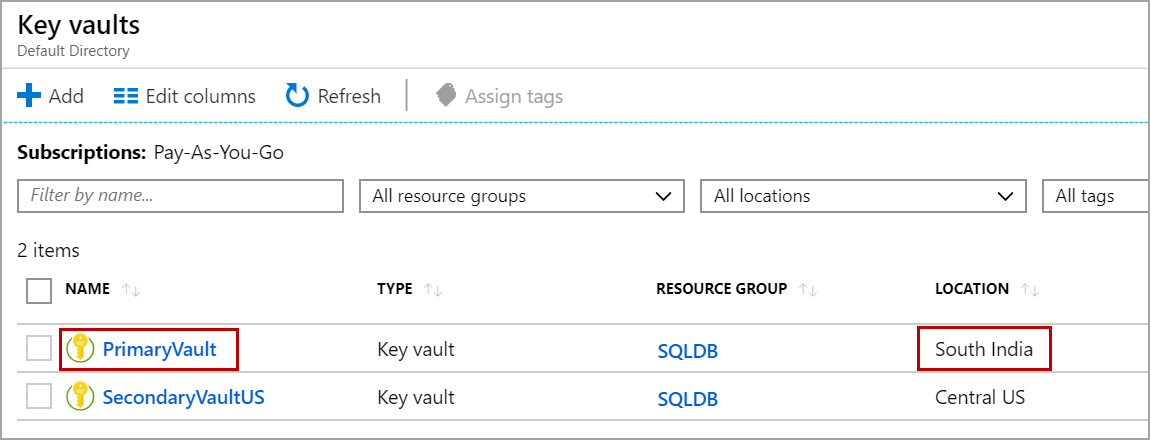Sort by Resource Group column arrows
The image size is (1150, 440).
click(x=808, y=290)
